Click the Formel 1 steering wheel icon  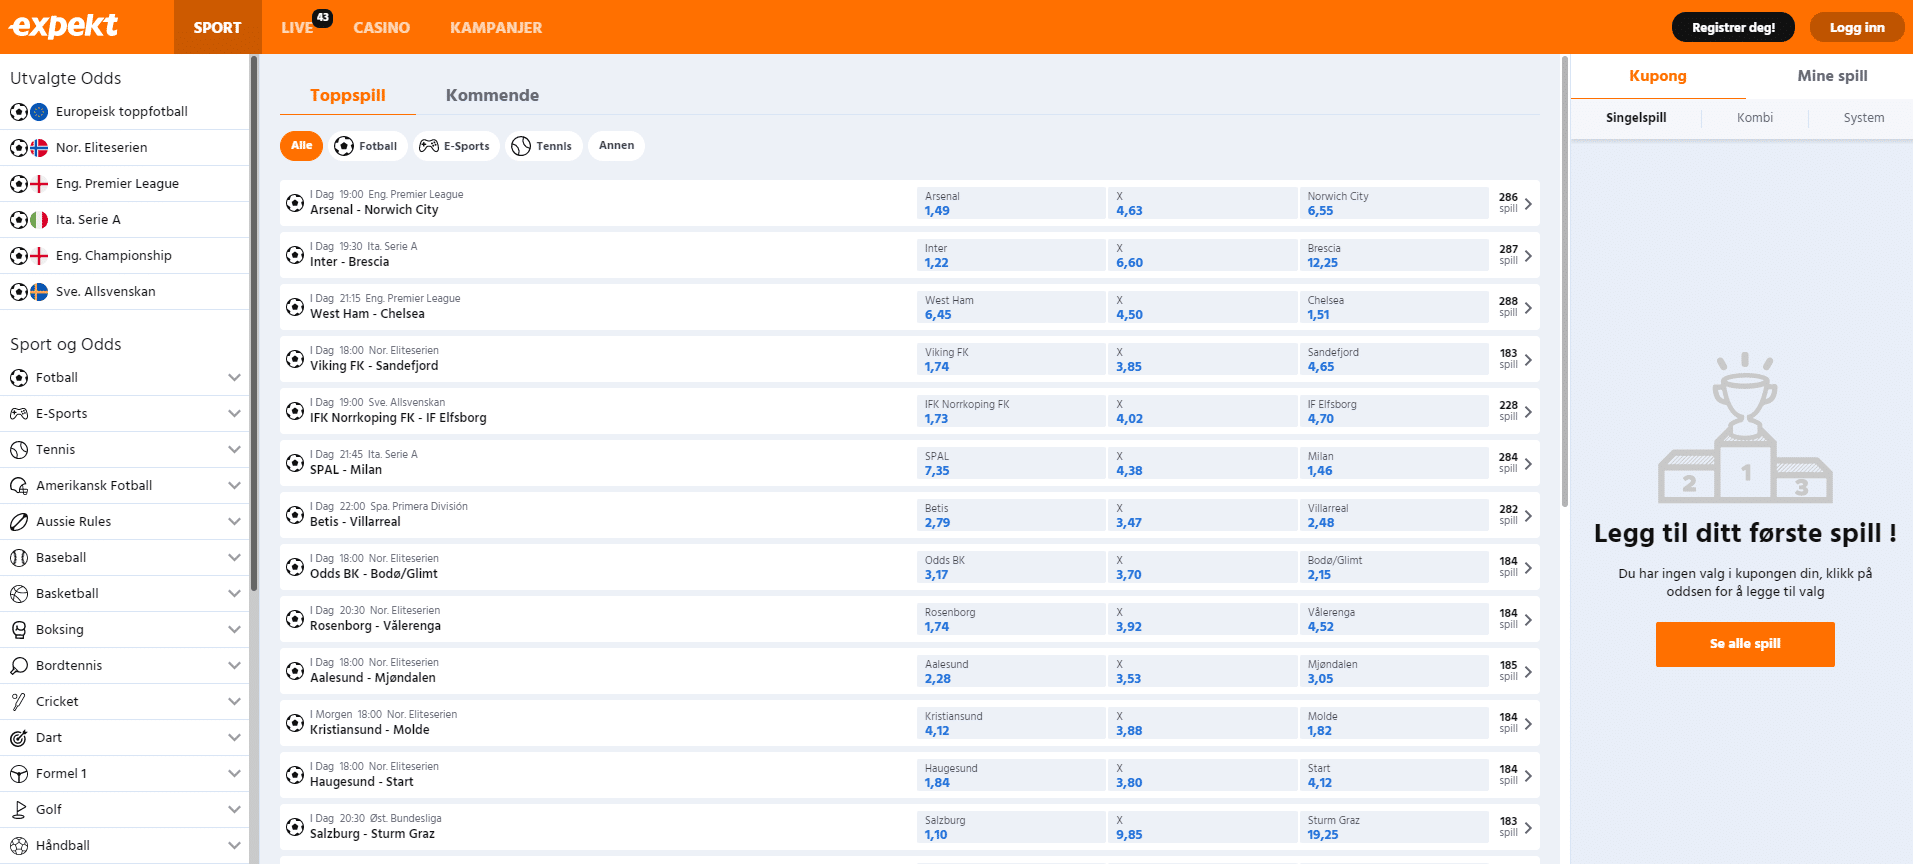19,774
